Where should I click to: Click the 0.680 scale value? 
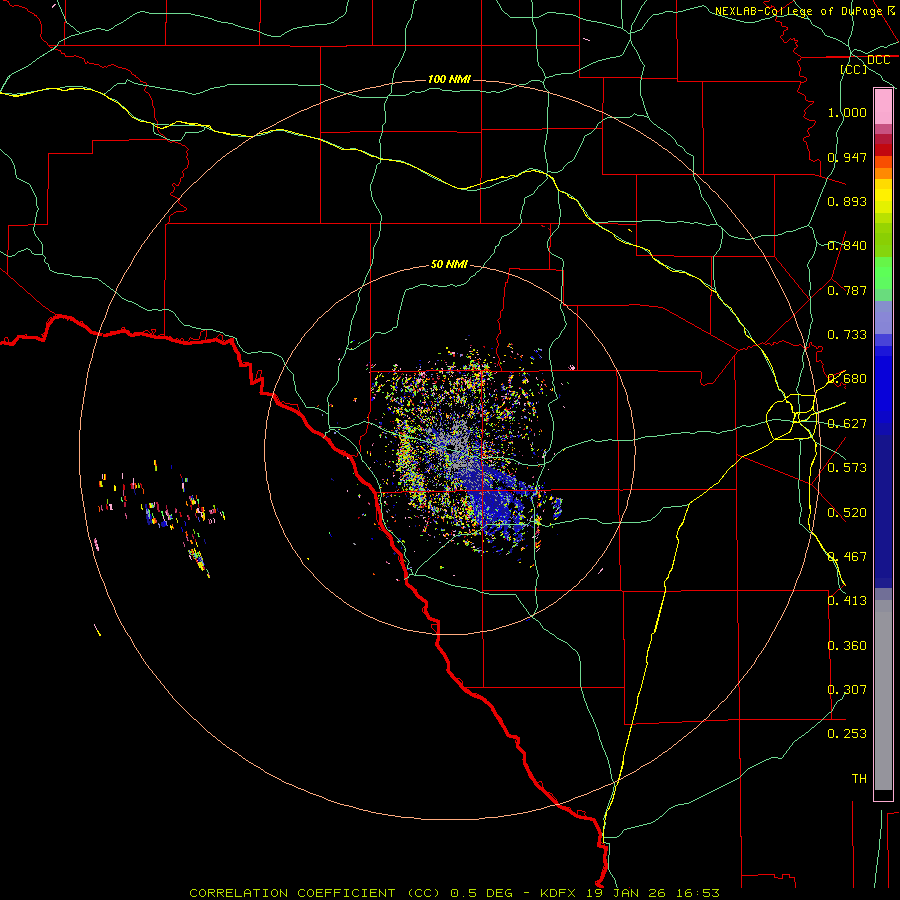point(847,379)
